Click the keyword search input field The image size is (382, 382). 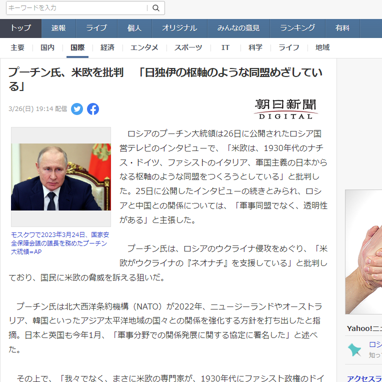(77, 8)
